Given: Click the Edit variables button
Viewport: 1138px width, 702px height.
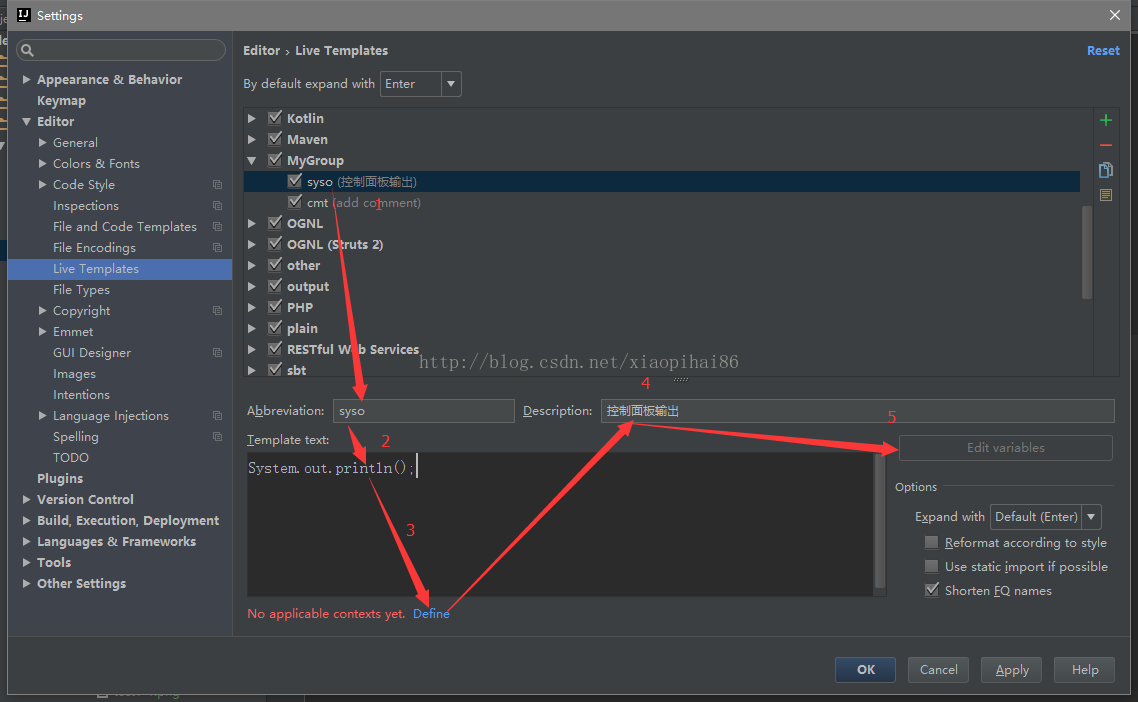Looking at the screenshot, I should click(x=1005, y=448).
